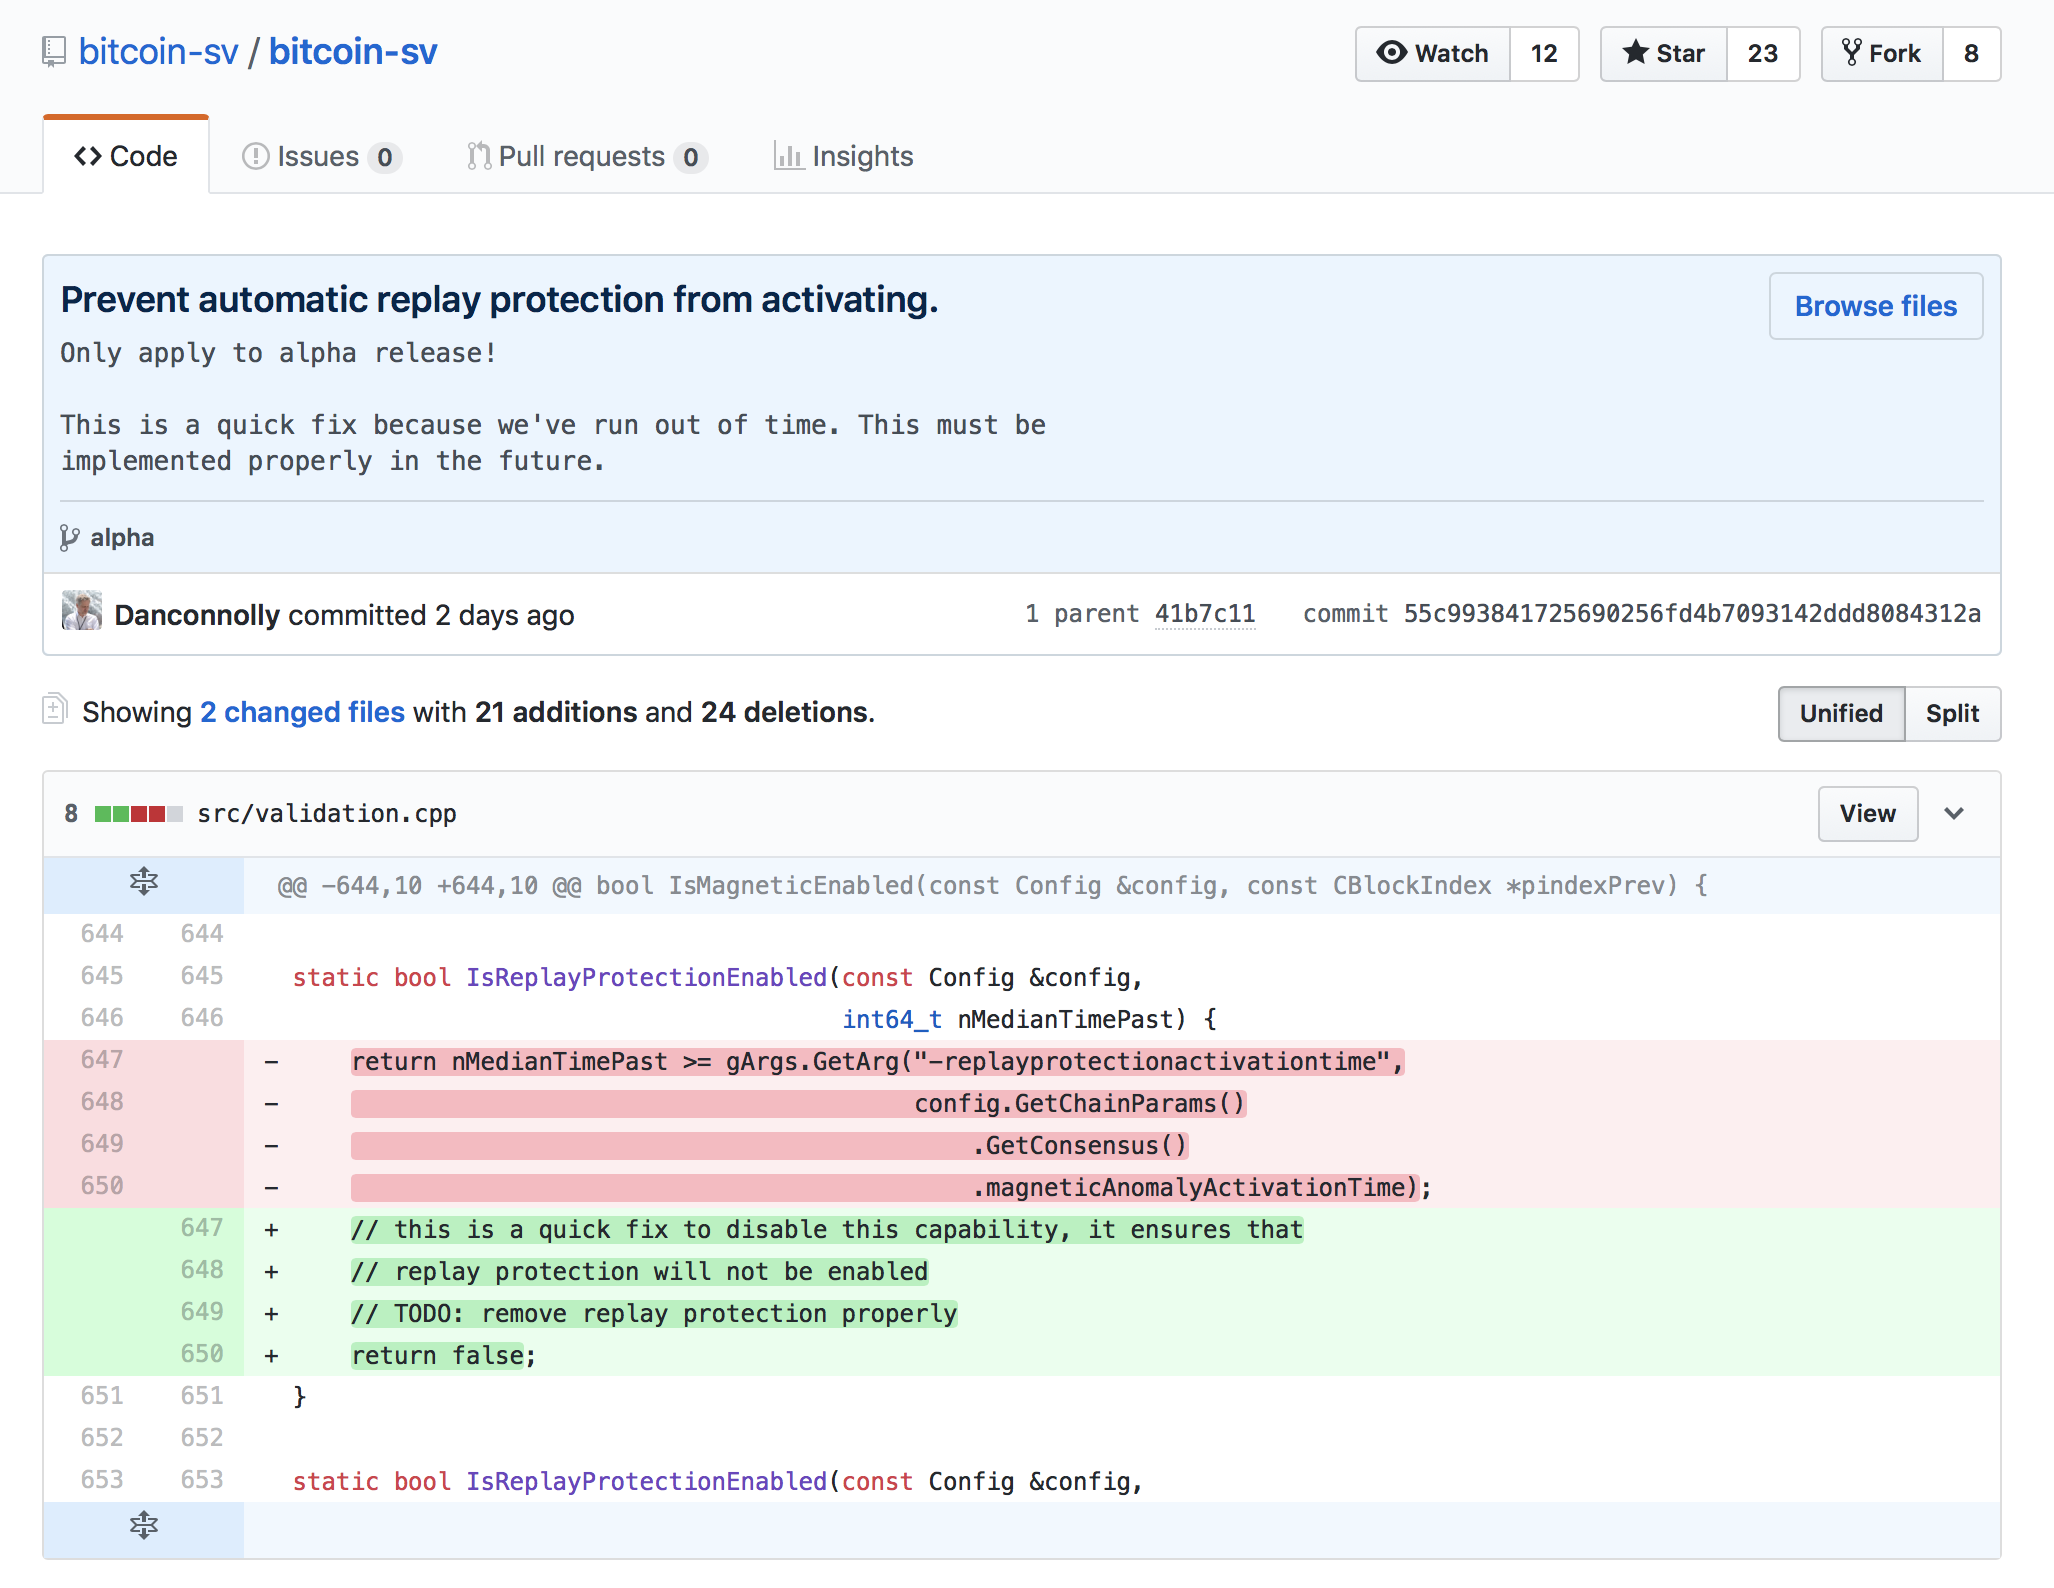Click the src/validation.cpp file name
Screen dimensions: 2054x1588
pos(327,814)
